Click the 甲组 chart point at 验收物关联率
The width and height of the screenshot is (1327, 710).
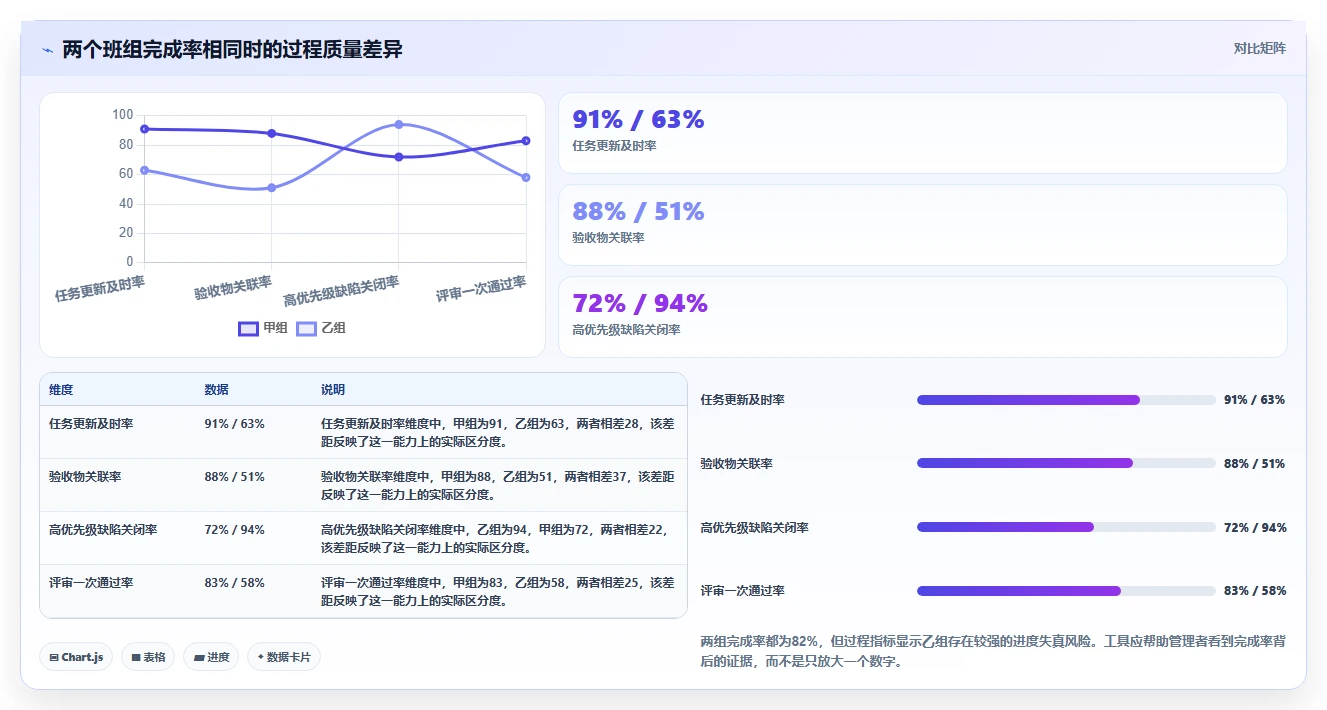click(272, 133)
